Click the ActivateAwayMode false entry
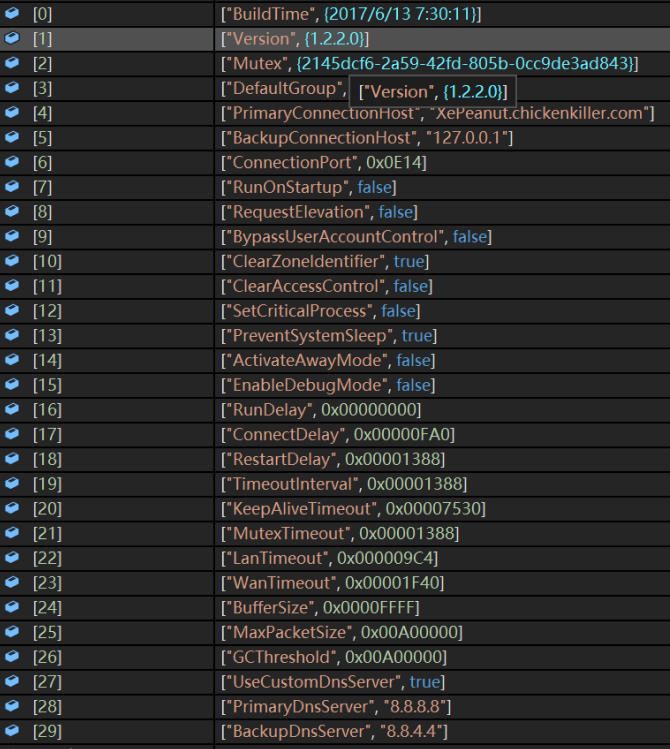Image resolution: width=670 pixels, height=749 pixels. pos(328,361)
